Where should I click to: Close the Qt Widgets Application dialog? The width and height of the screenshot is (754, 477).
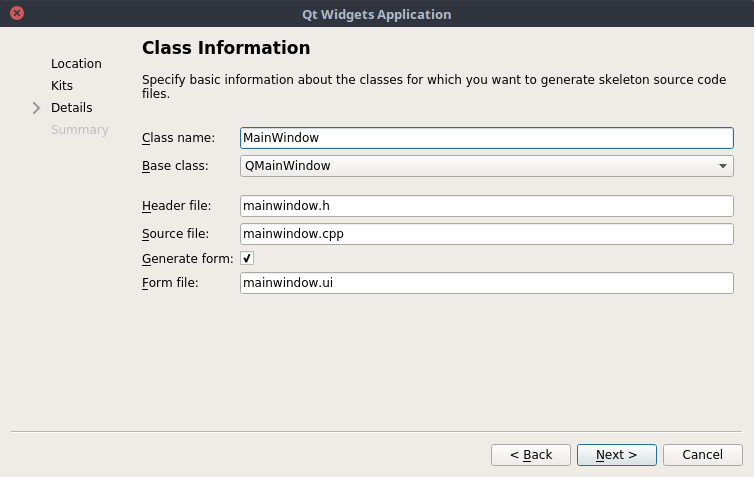pyautogui.click(x=17, y=14)
